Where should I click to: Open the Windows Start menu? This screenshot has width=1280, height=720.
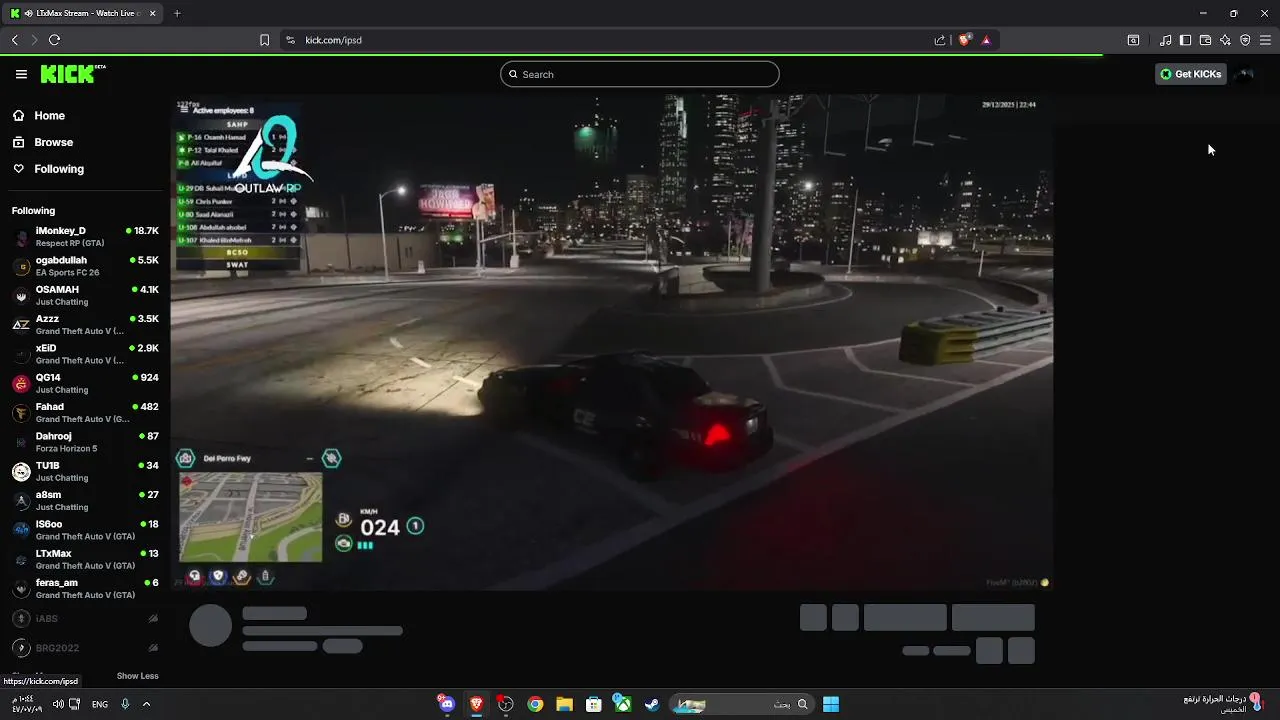[x=831, y=704]
